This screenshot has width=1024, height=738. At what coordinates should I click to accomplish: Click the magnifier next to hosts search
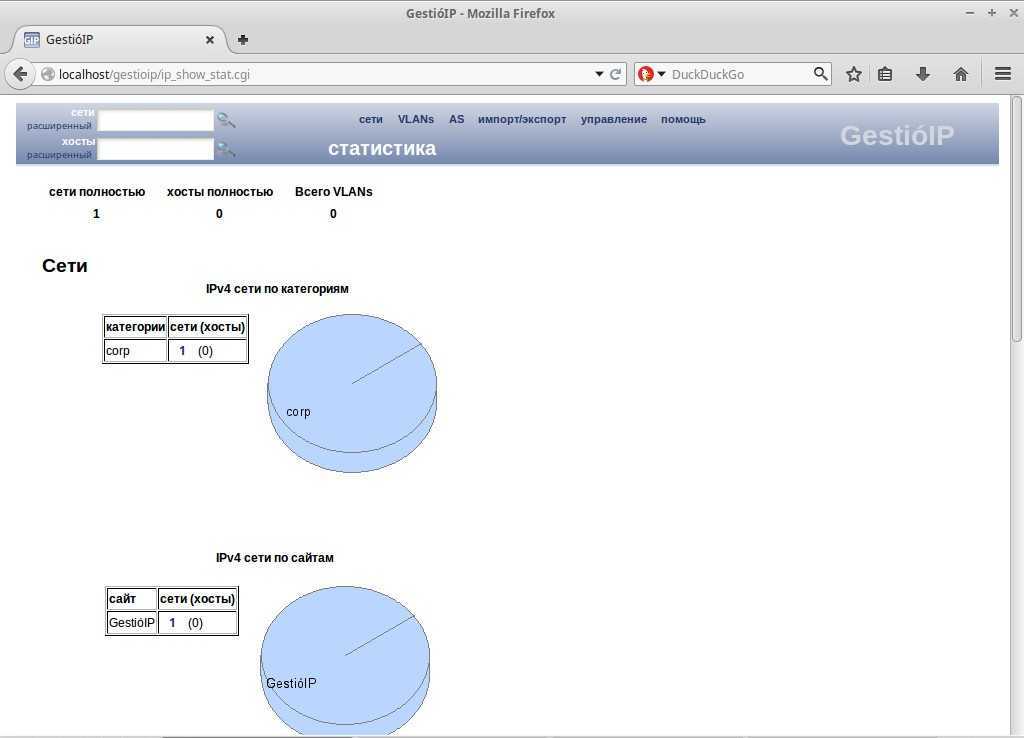pyautogui.click(x=226, y=149)
